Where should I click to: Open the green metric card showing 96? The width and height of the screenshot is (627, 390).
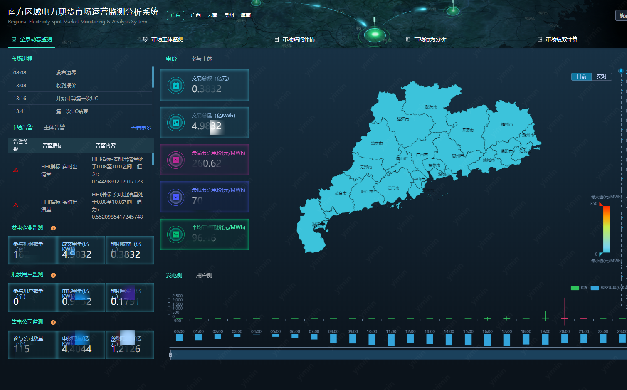(204, 234)
